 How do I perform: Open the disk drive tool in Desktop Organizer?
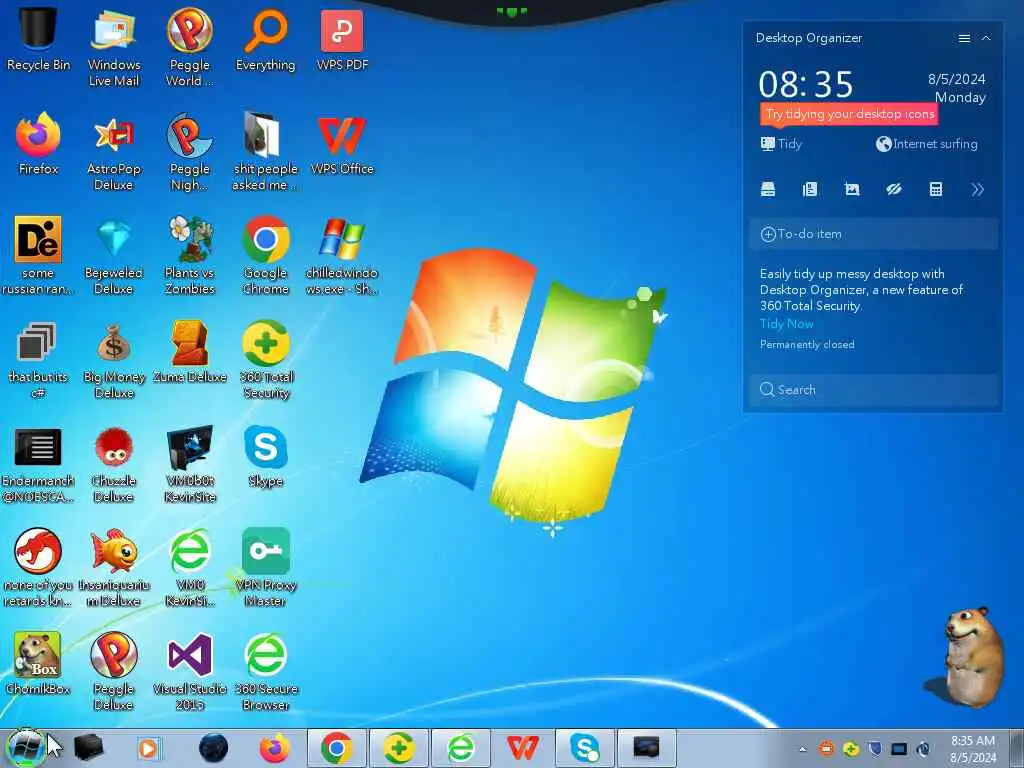point(768,189)
